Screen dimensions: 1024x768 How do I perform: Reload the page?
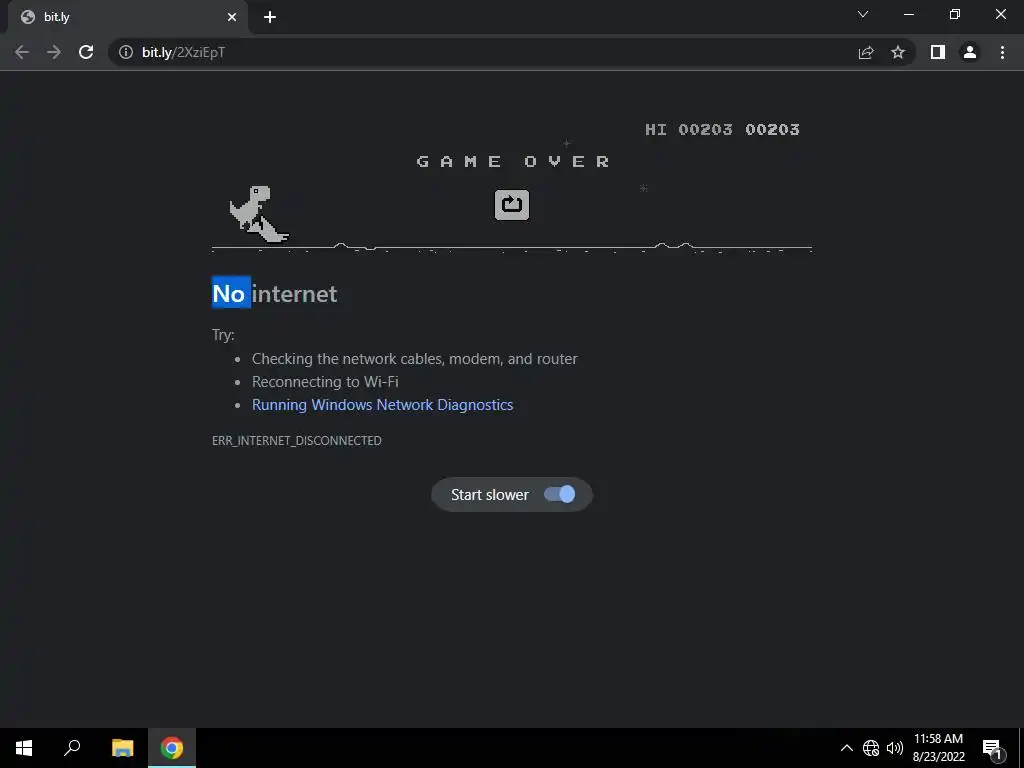tap(86, 52)
